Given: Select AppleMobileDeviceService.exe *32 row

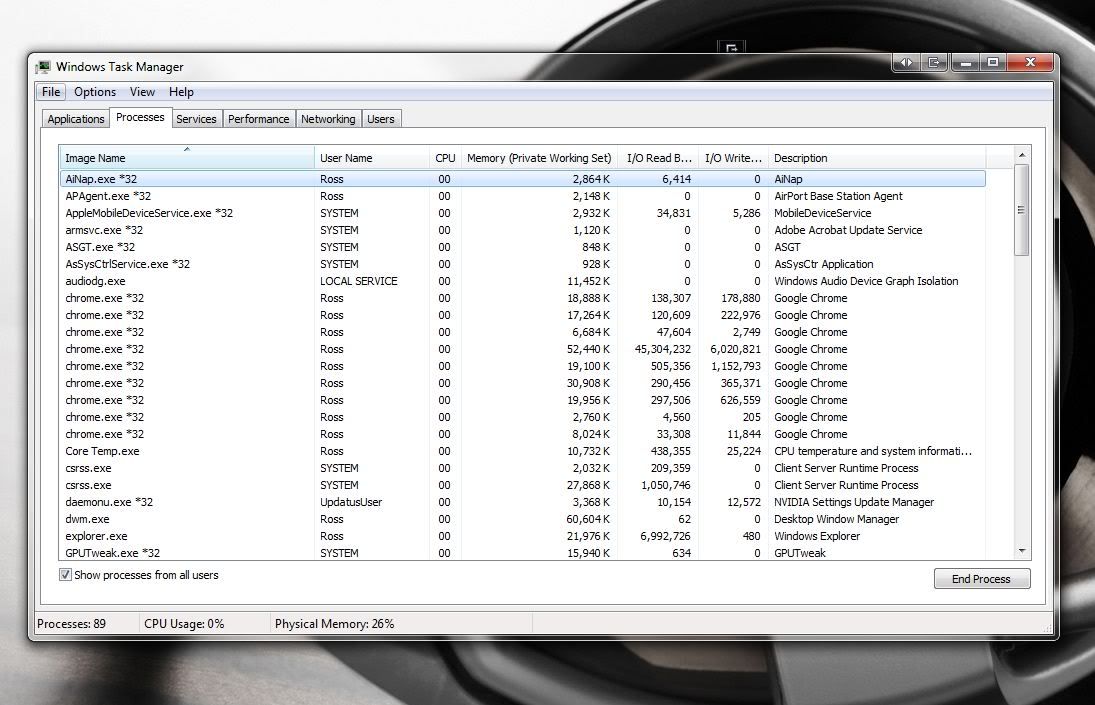Looking at the screenshot, I should [x=522, y=213].
